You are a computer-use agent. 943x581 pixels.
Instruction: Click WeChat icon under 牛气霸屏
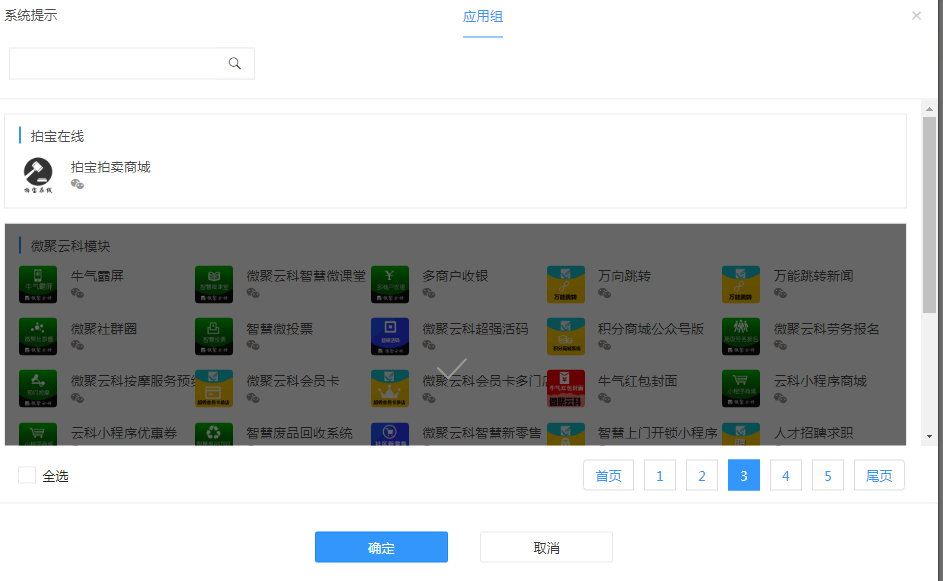point(77,293)
